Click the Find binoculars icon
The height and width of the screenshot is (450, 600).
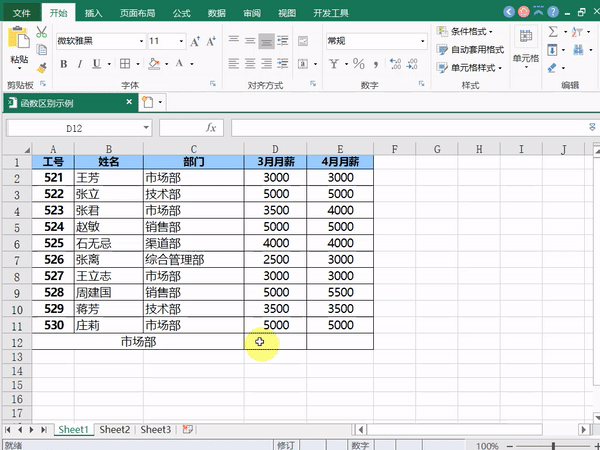[x=578, y=50]
